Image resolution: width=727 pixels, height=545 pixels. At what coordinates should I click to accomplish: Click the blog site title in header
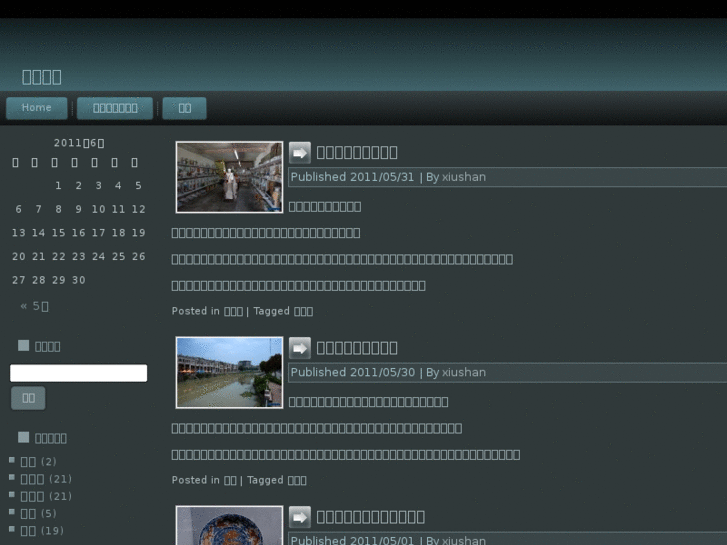pyautogui.click(x=42, y=77)
